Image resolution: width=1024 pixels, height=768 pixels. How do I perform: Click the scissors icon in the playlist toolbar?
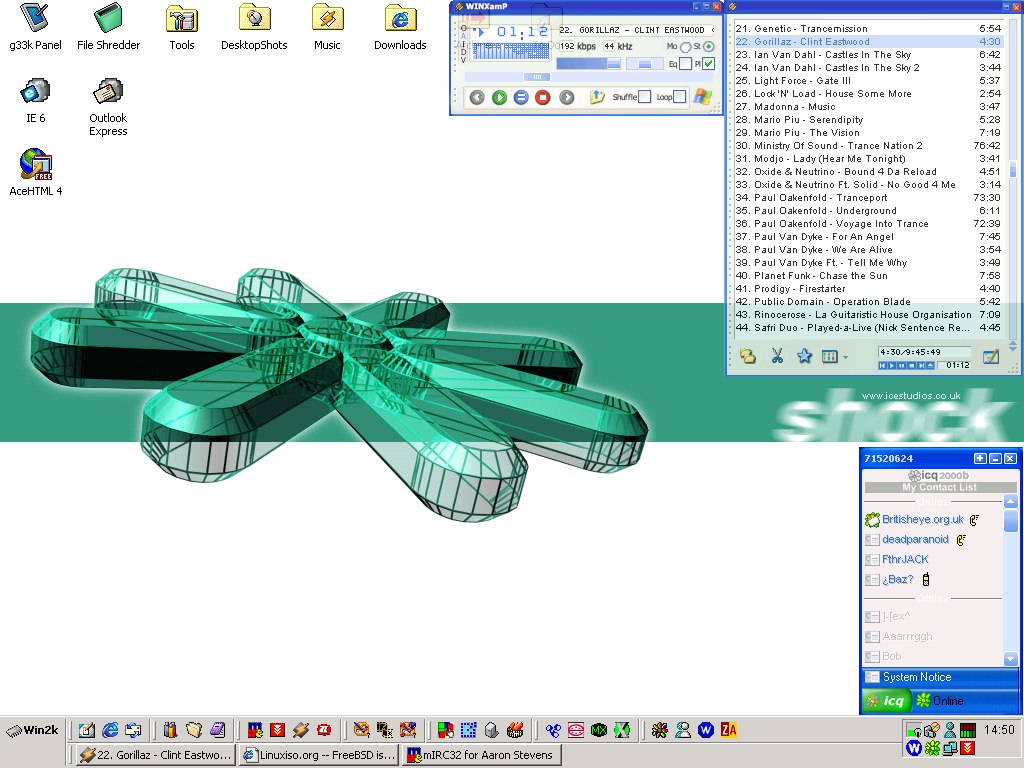[x=776, y=356]
